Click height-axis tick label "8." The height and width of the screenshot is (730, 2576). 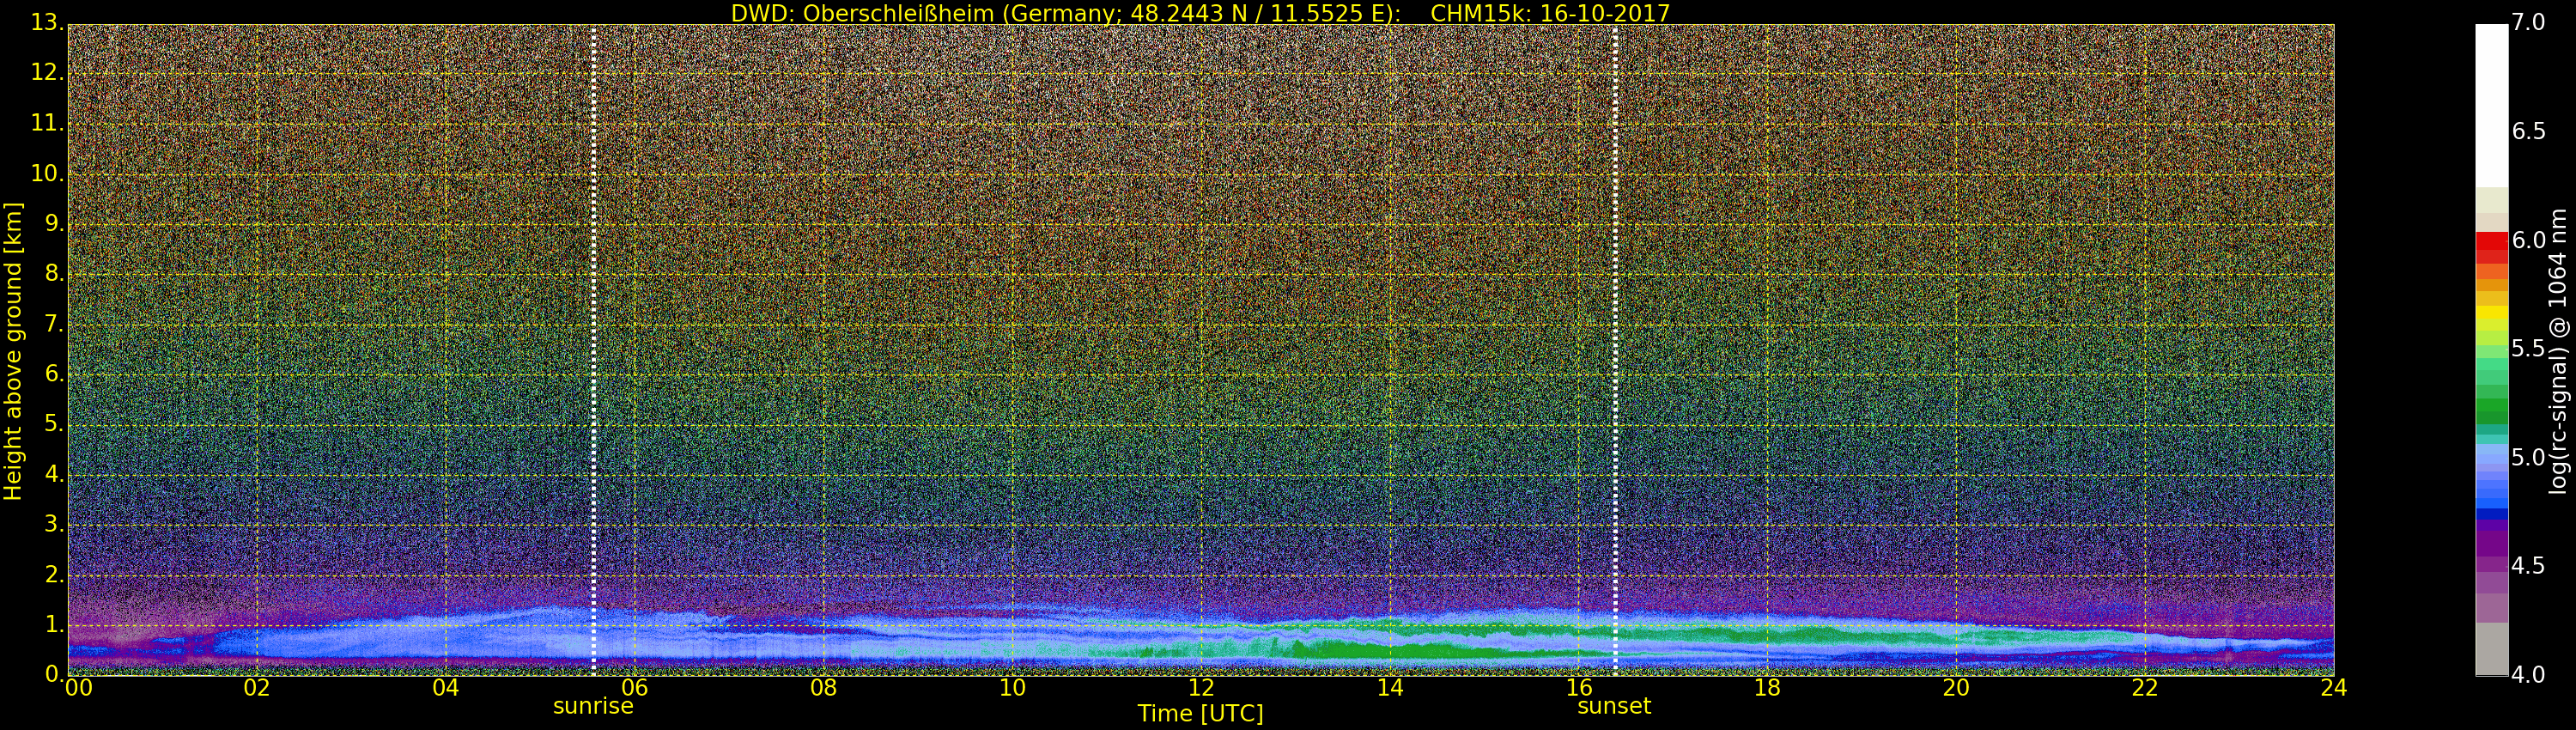coord(54,273)
